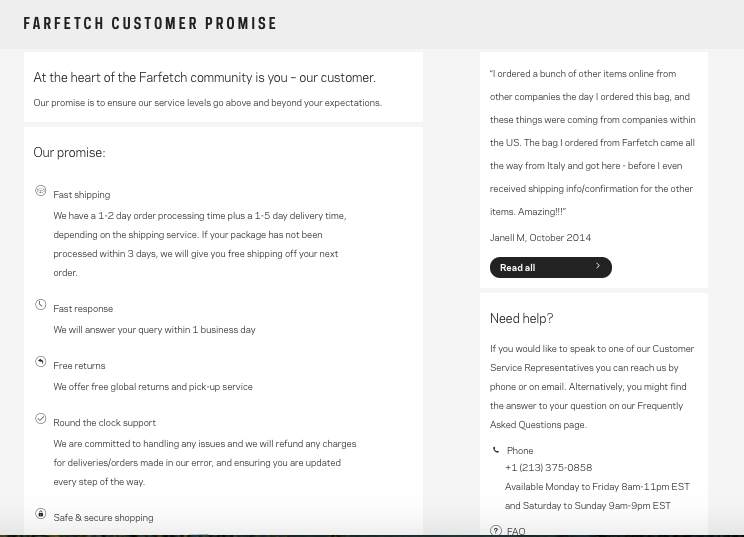Click the Round the clock support checkmark icon
The image size is (744, 537).
coord(41,419)
